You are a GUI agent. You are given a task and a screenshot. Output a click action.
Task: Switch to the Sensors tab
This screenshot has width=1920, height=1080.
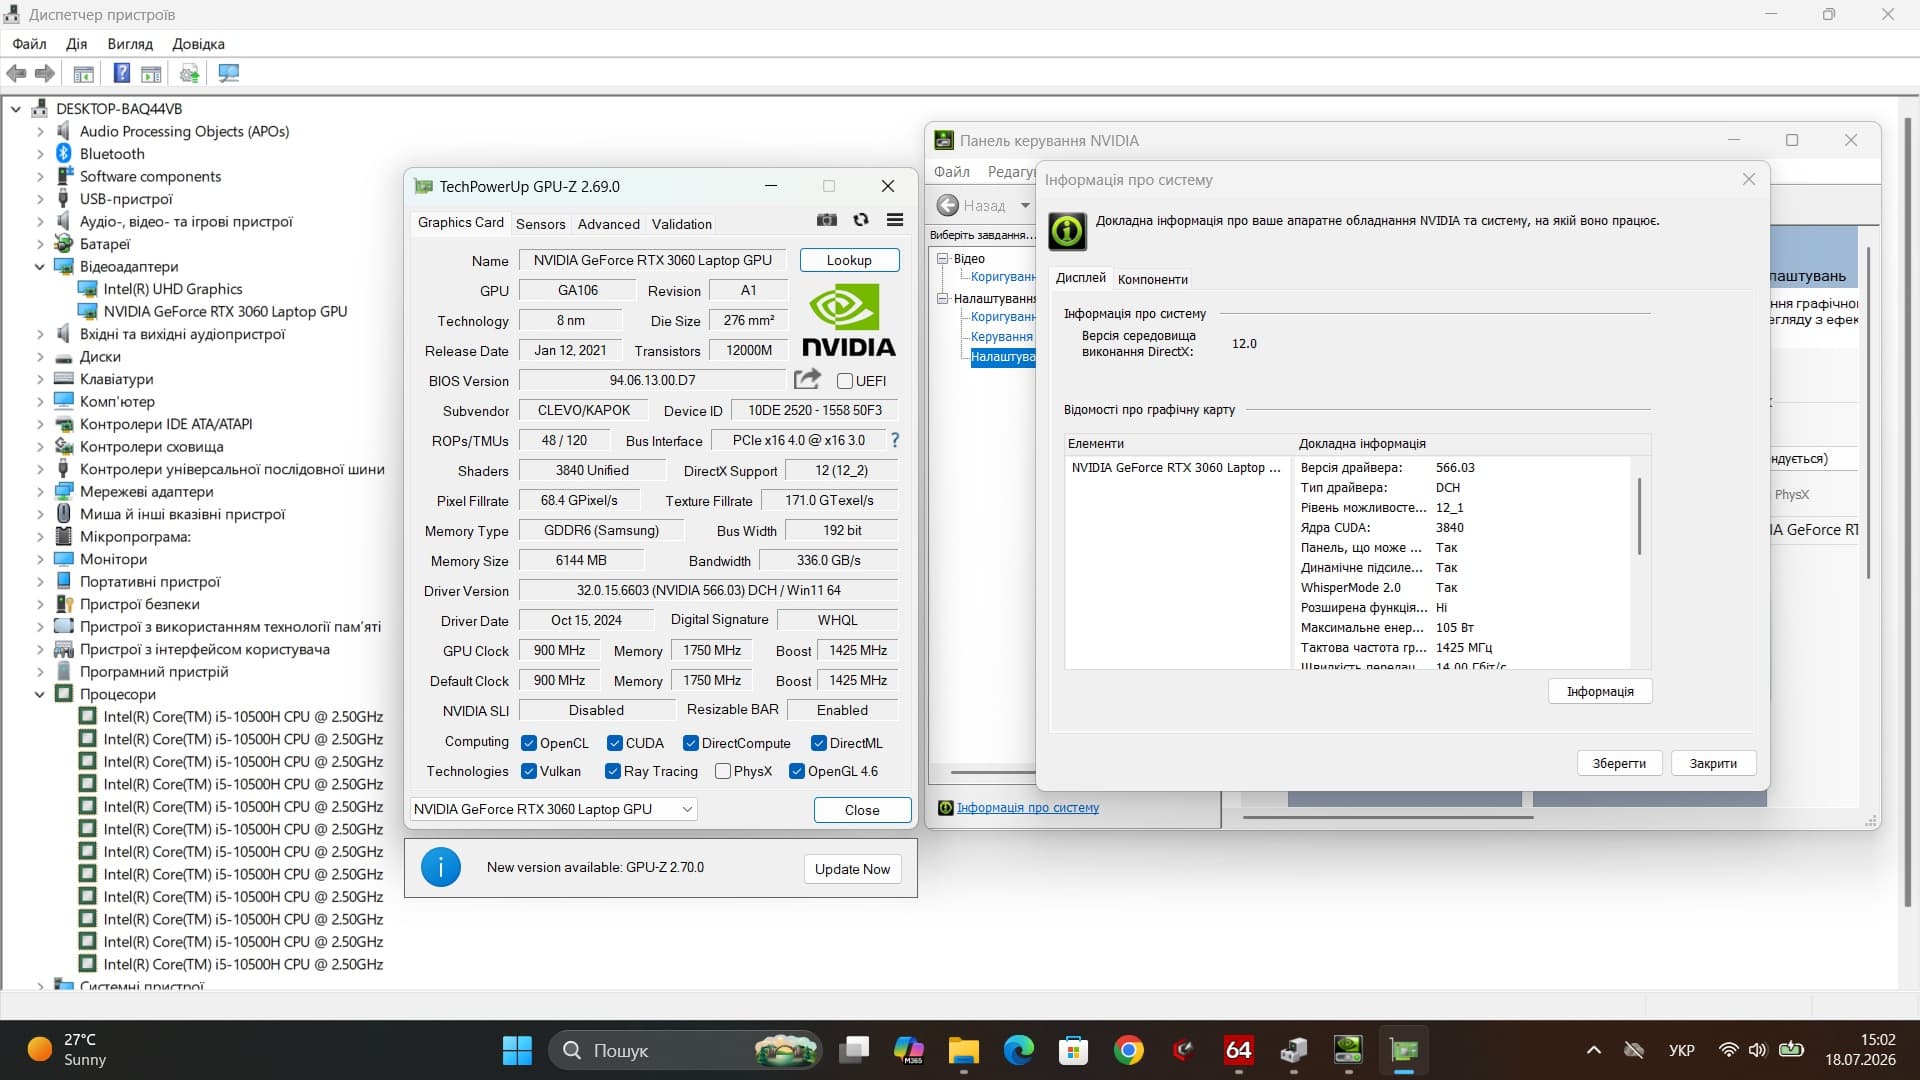coord(540,224)
